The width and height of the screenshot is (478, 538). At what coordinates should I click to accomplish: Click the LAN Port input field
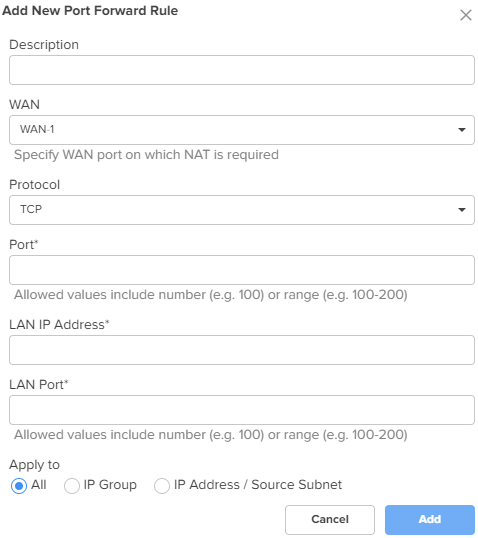[242, 410]
